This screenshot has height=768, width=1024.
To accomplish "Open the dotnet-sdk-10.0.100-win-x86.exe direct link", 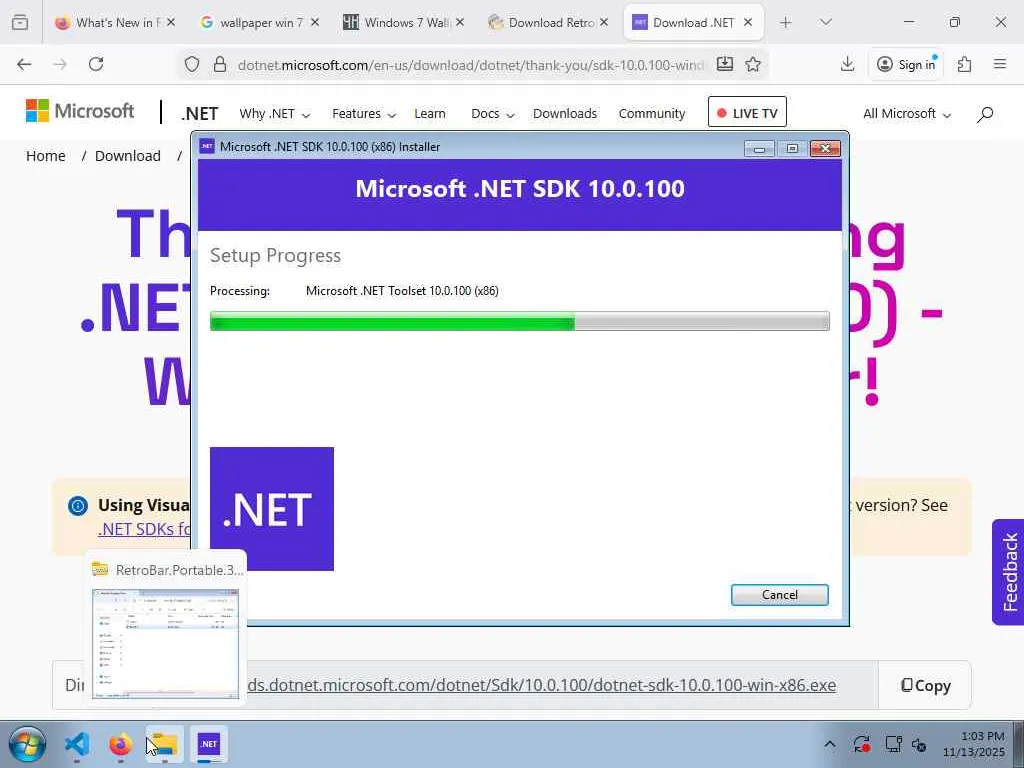I will point(542,685).
